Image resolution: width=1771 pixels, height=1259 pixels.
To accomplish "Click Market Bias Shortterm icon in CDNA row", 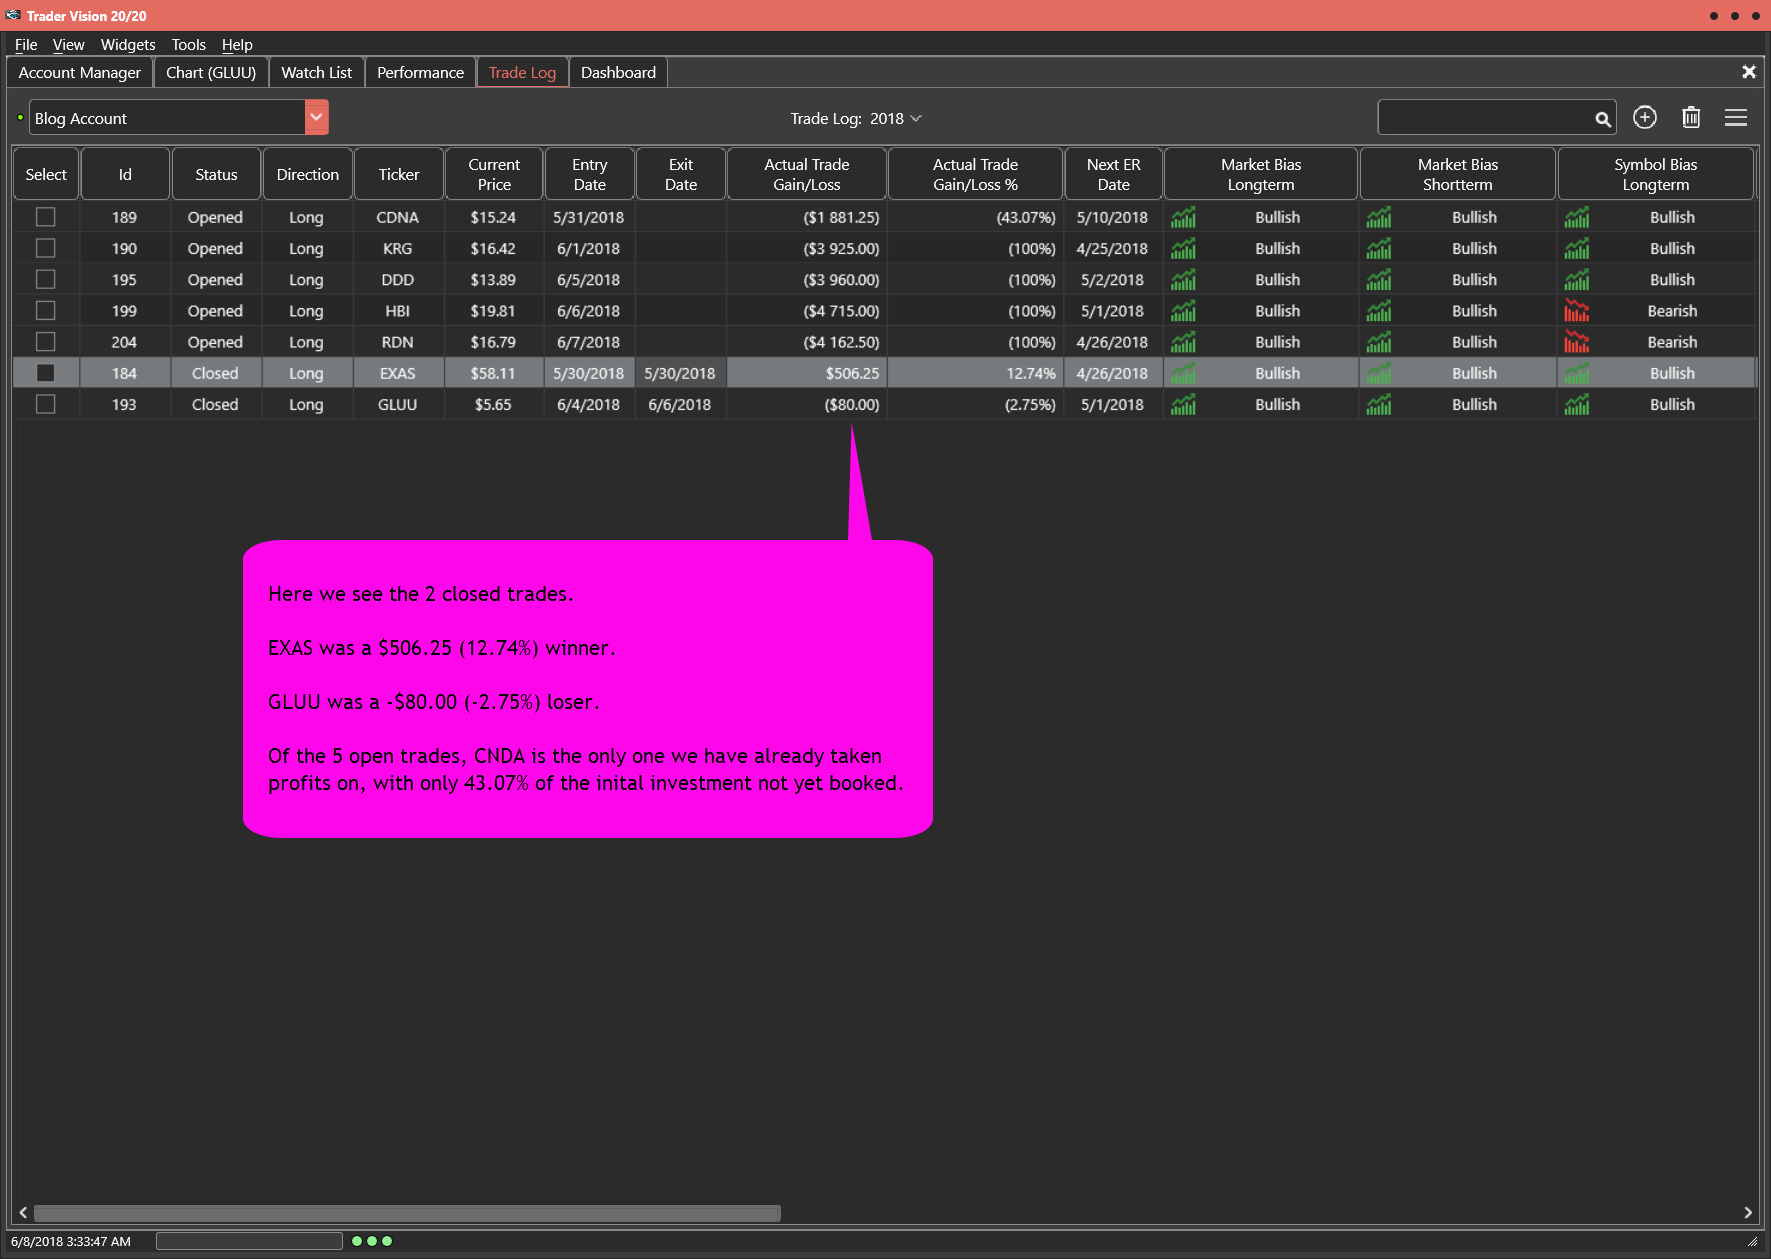I will click(x=1379, y=217).
